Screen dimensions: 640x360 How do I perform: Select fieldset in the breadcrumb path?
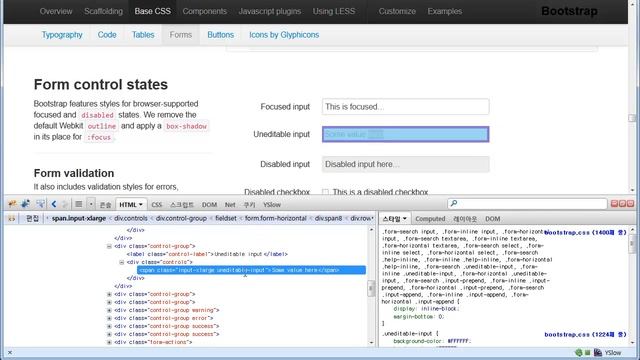point(226,218)
